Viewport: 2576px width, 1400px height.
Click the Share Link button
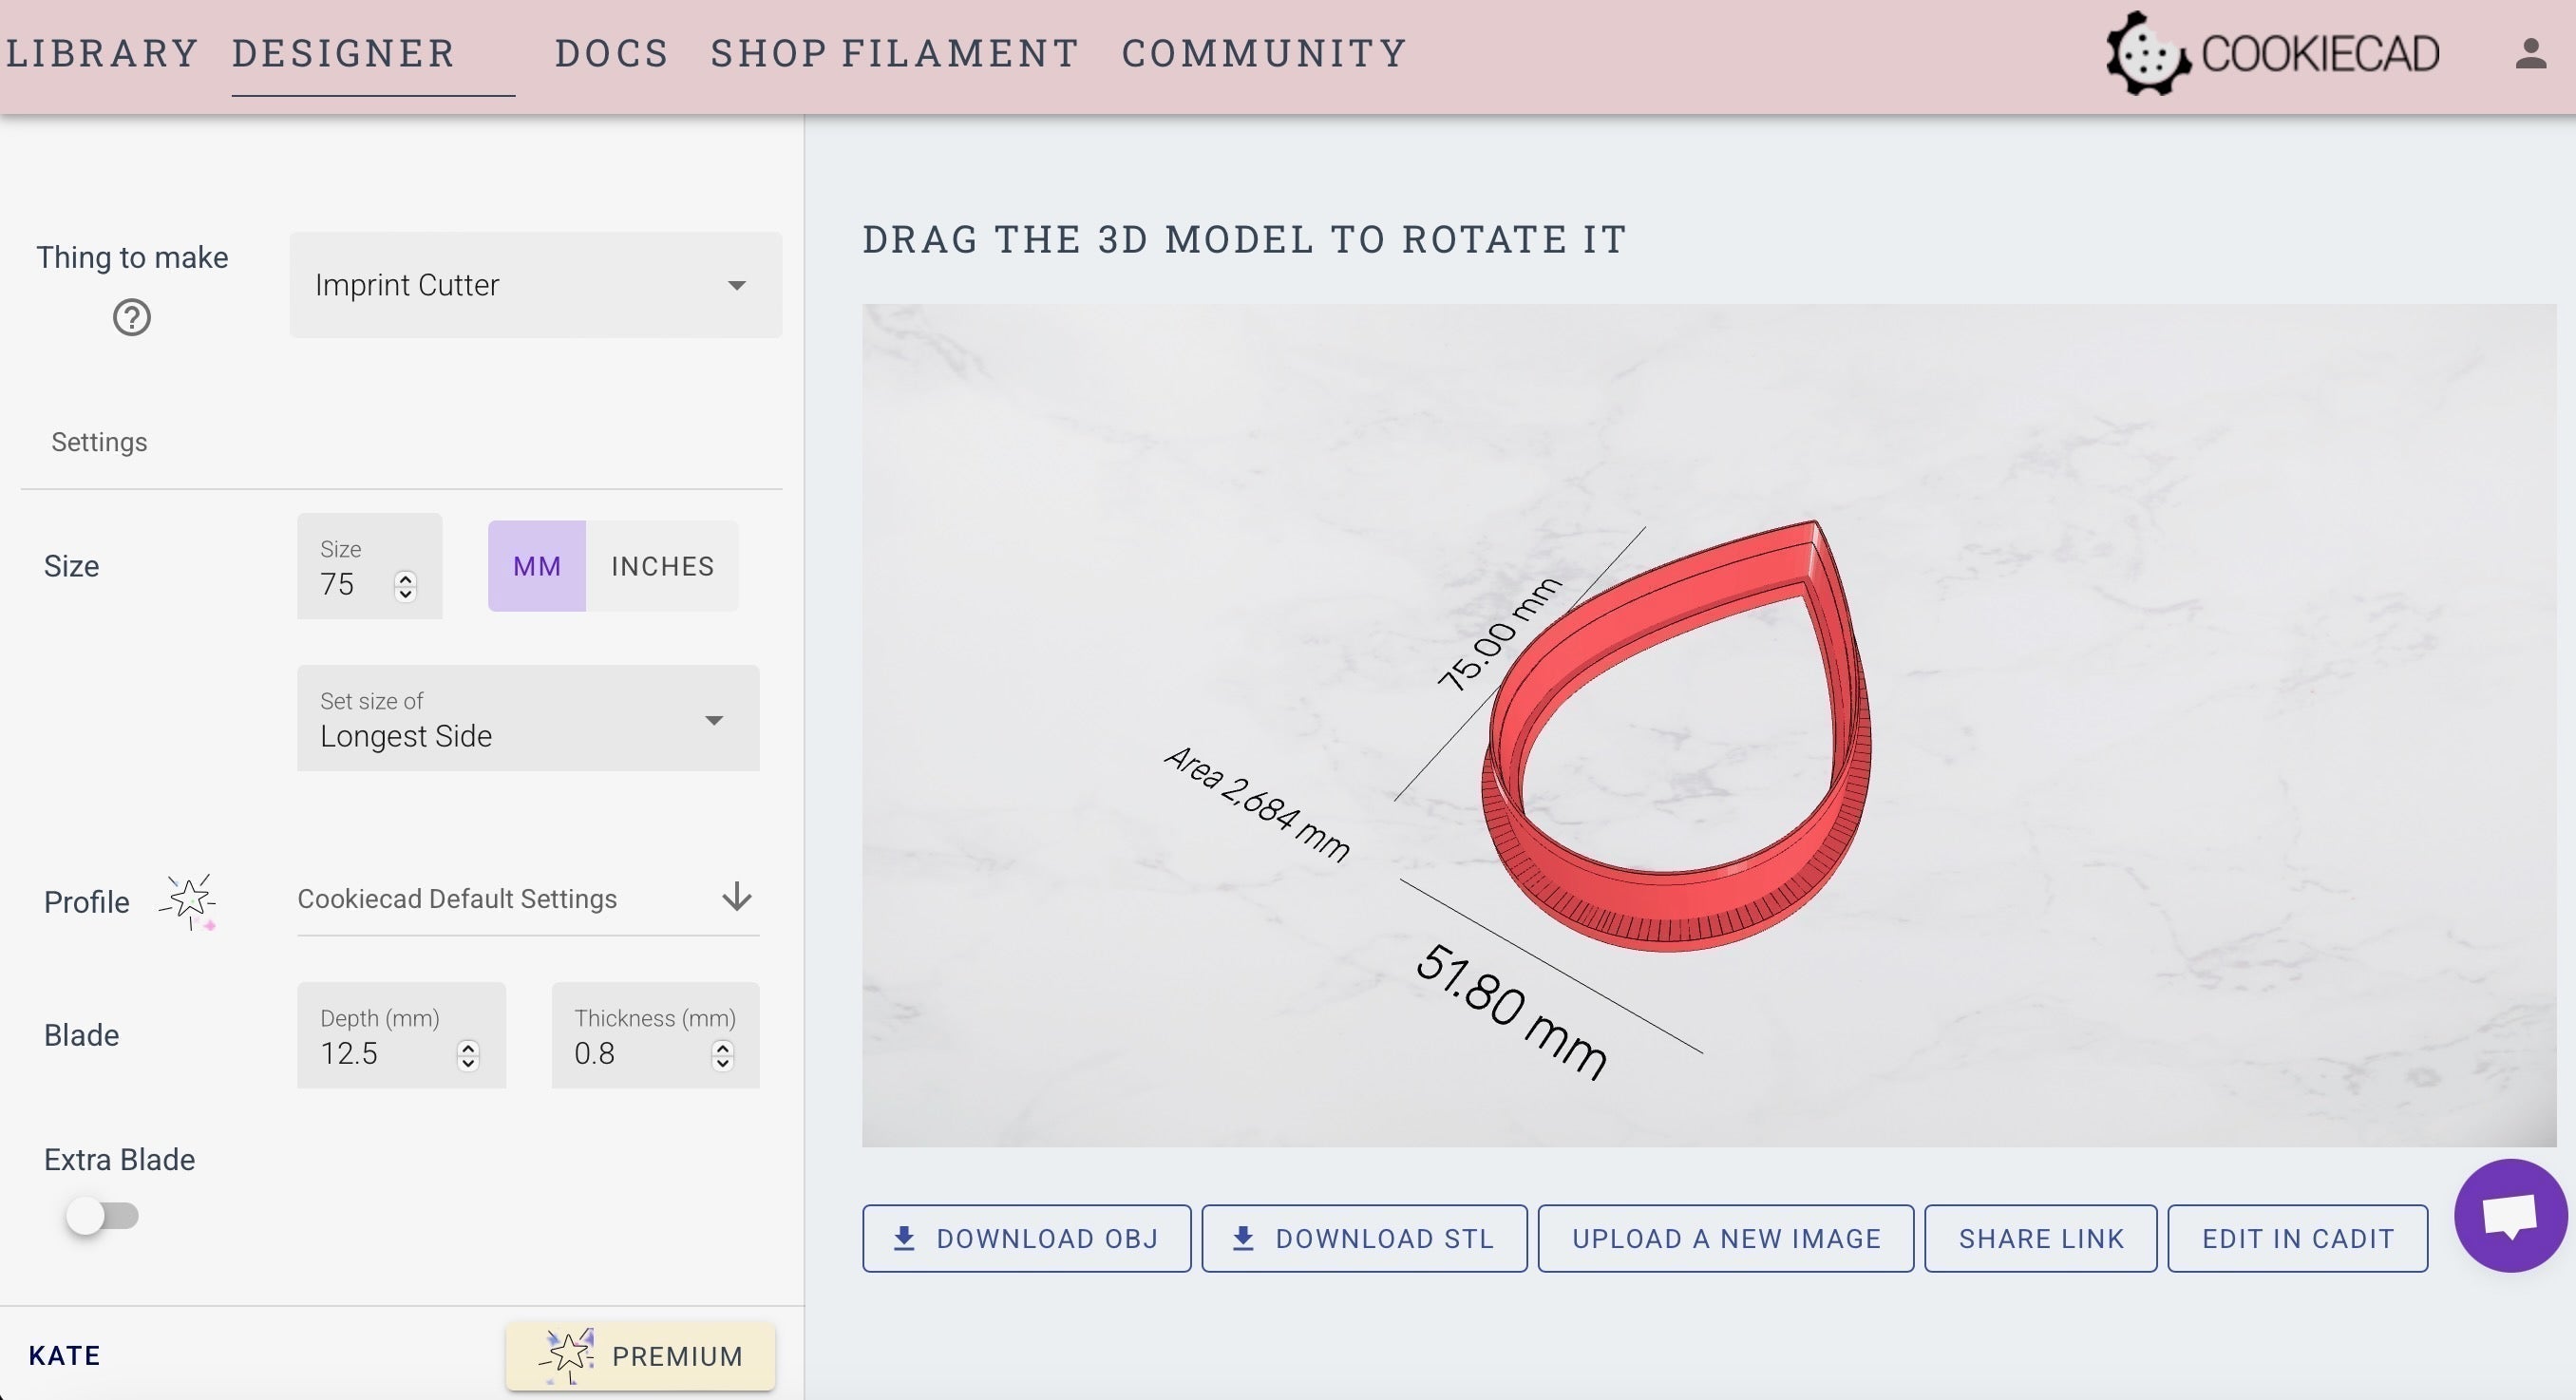(x=2040, y=1238)
